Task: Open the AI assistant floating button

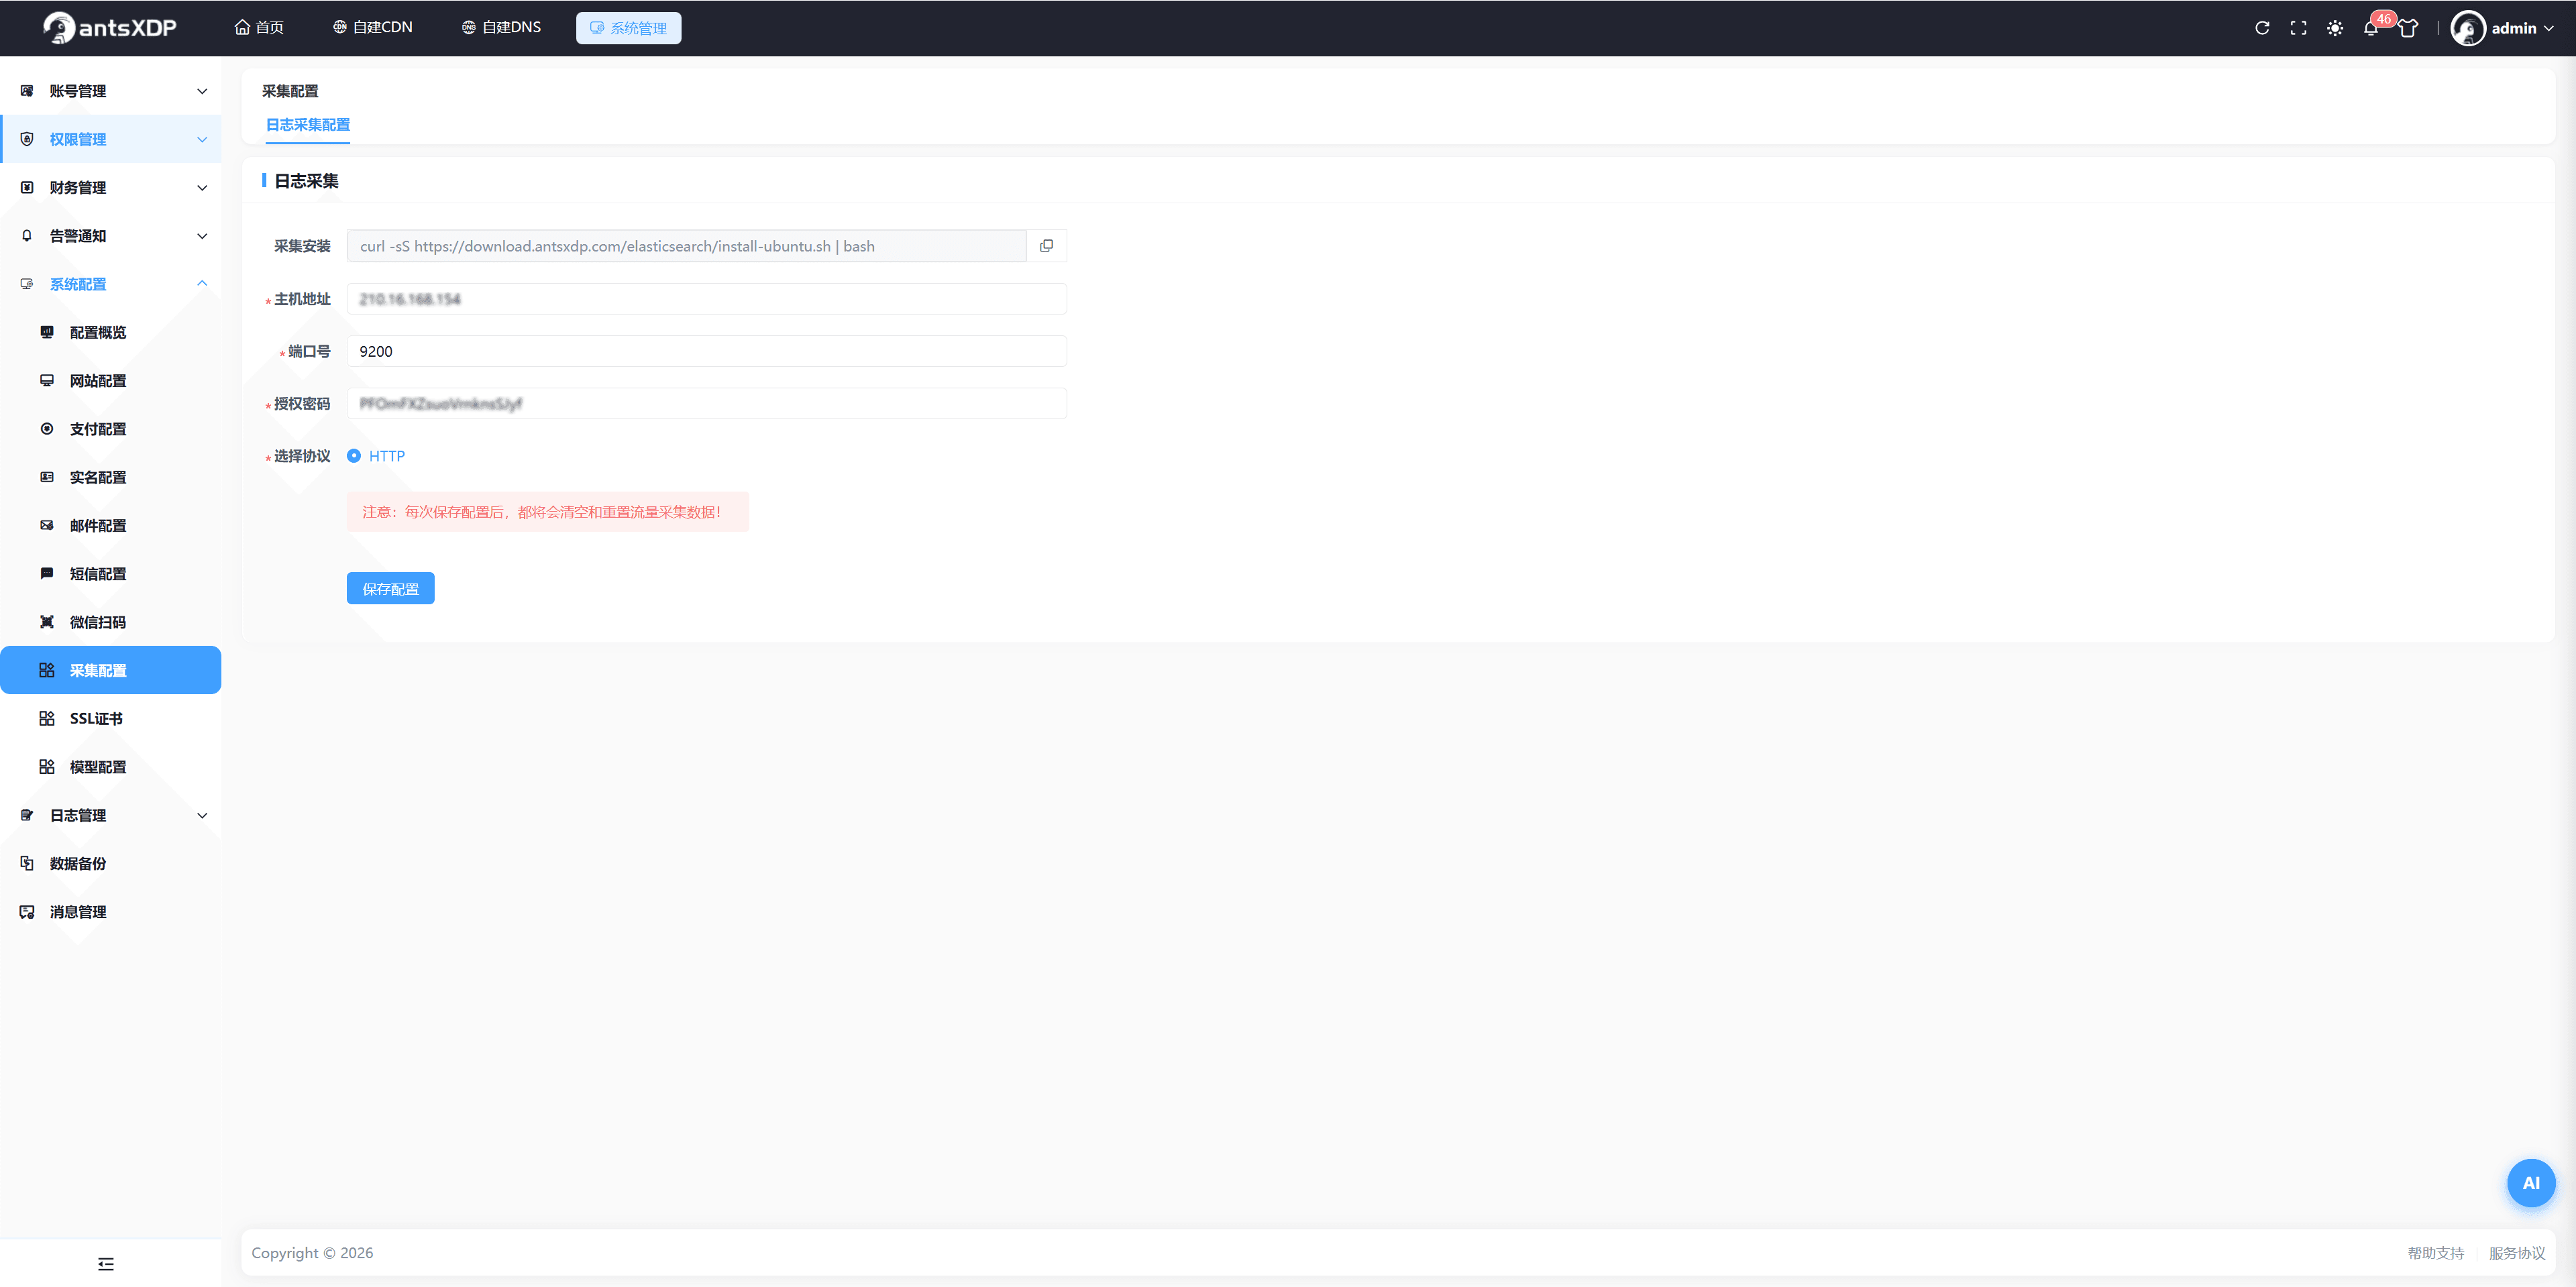Action: (2531, 1183)
